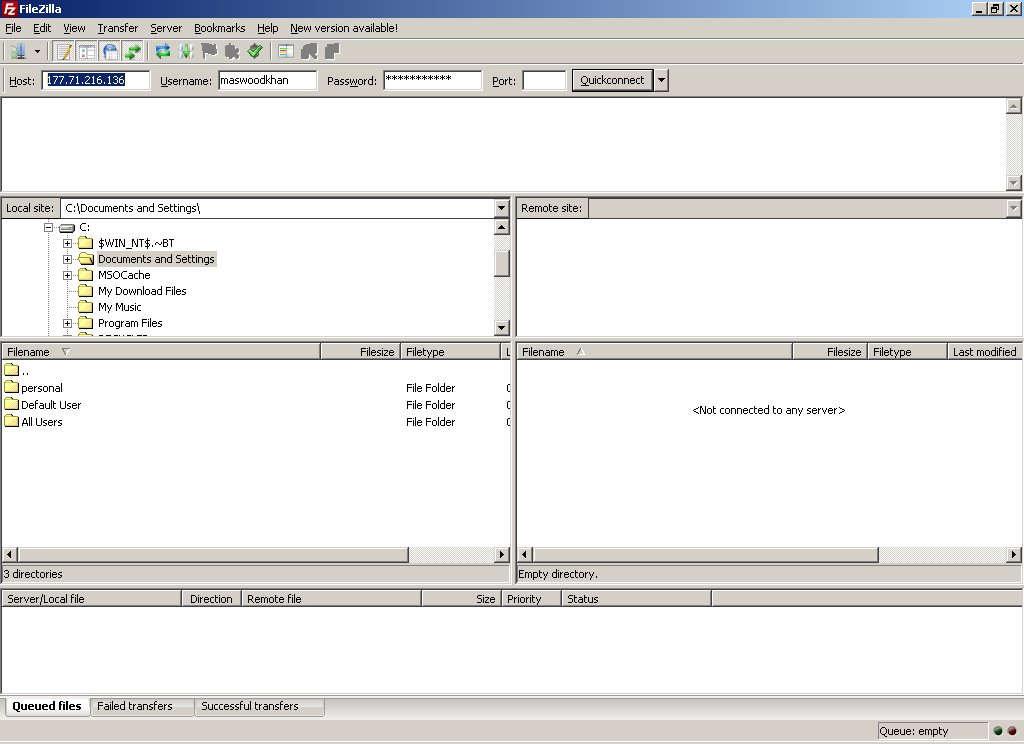The image size is (1024, 744).
Task: Click local file list horizontal scrollbar thumb
Action: [x=214, y=555]
